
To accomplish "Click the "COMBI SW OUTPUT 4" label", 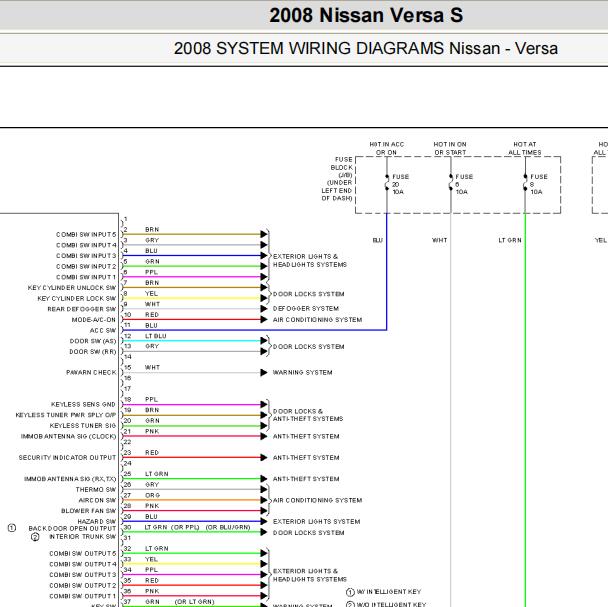I will (83, 564).
